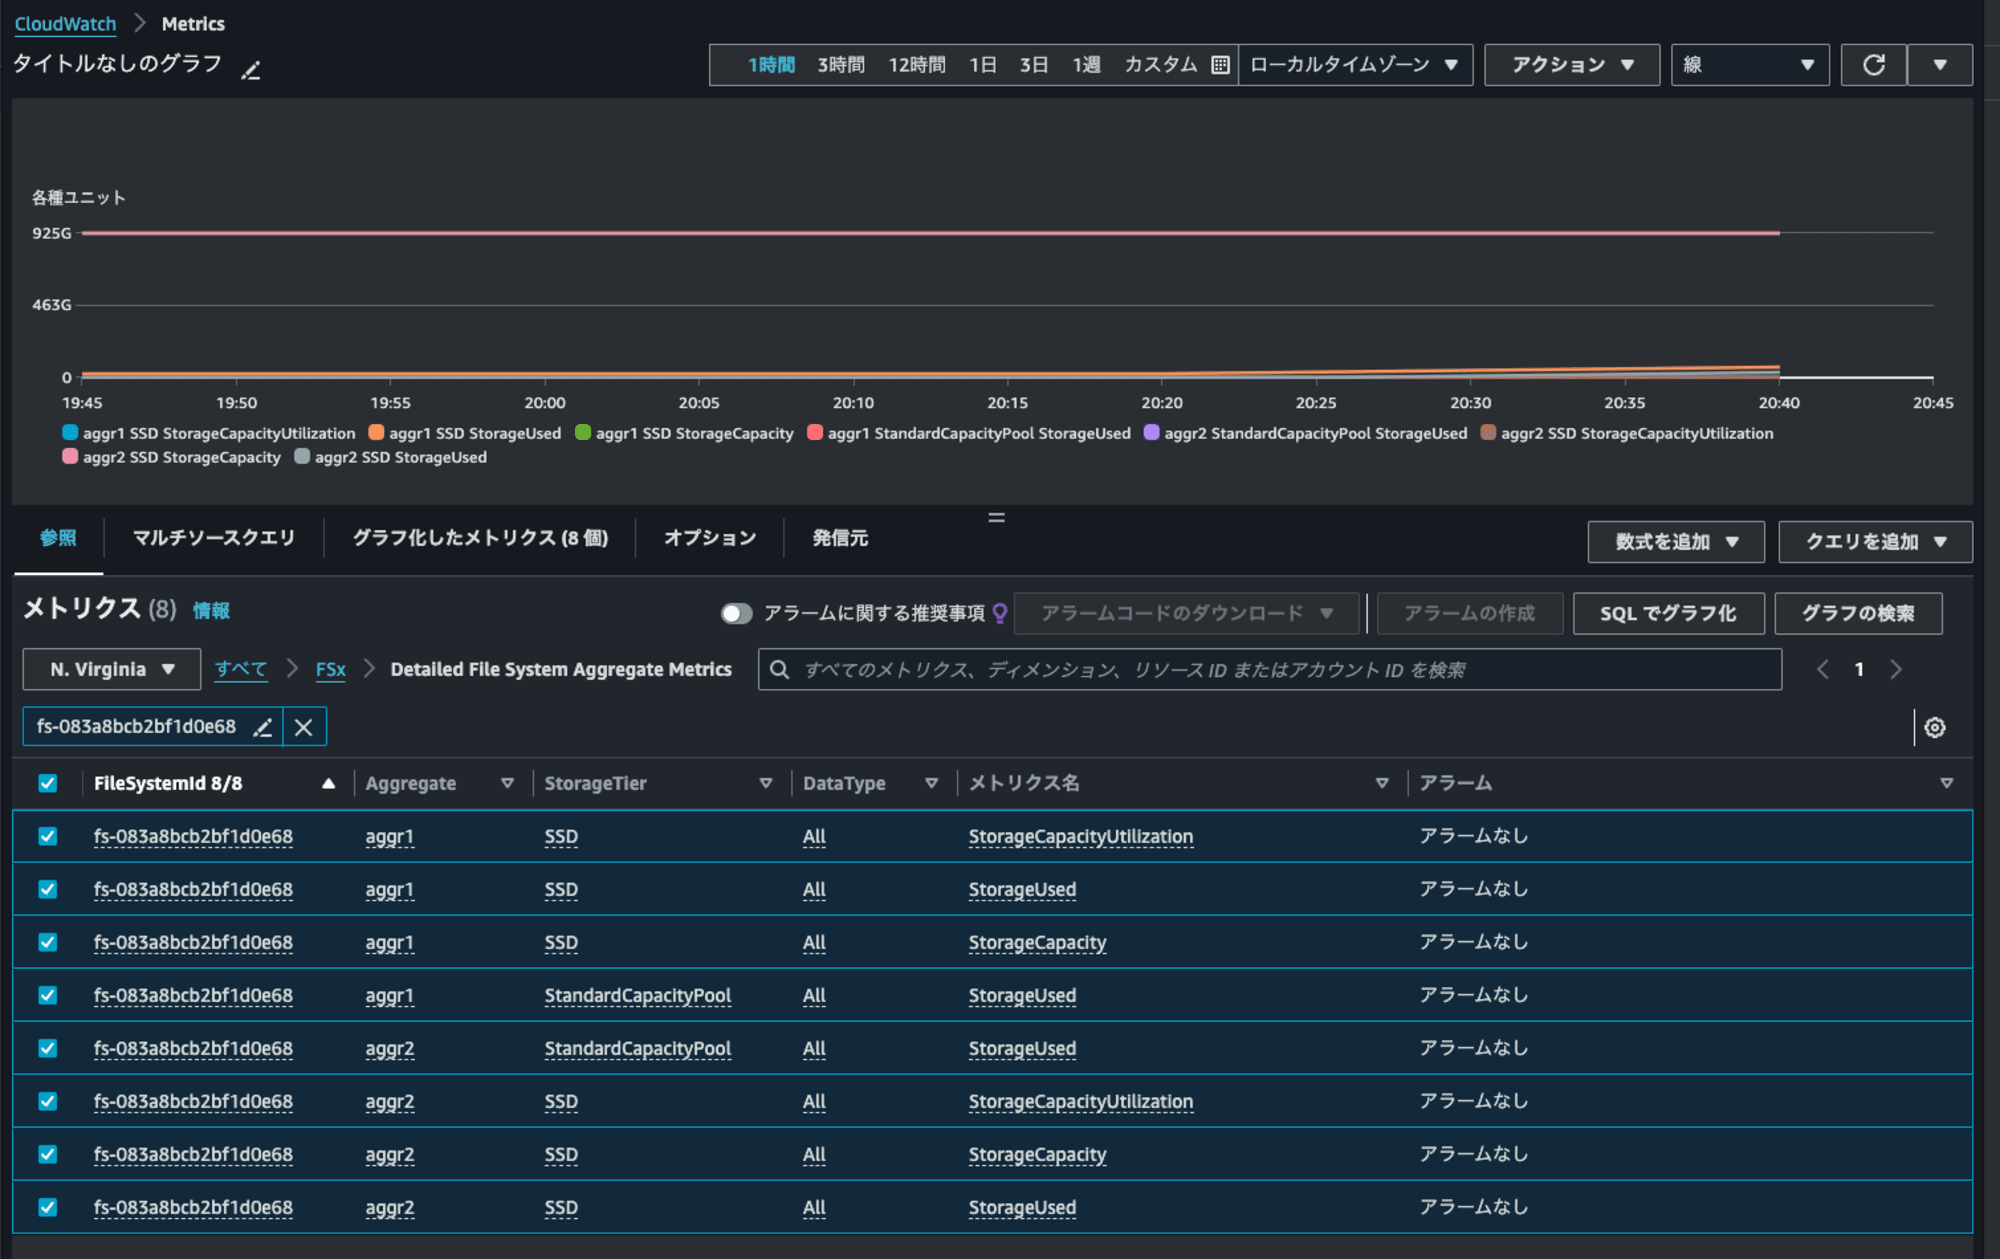Uncheck aggr2 StandardCapacityPool StorageUsed row

click(47, 1048)
